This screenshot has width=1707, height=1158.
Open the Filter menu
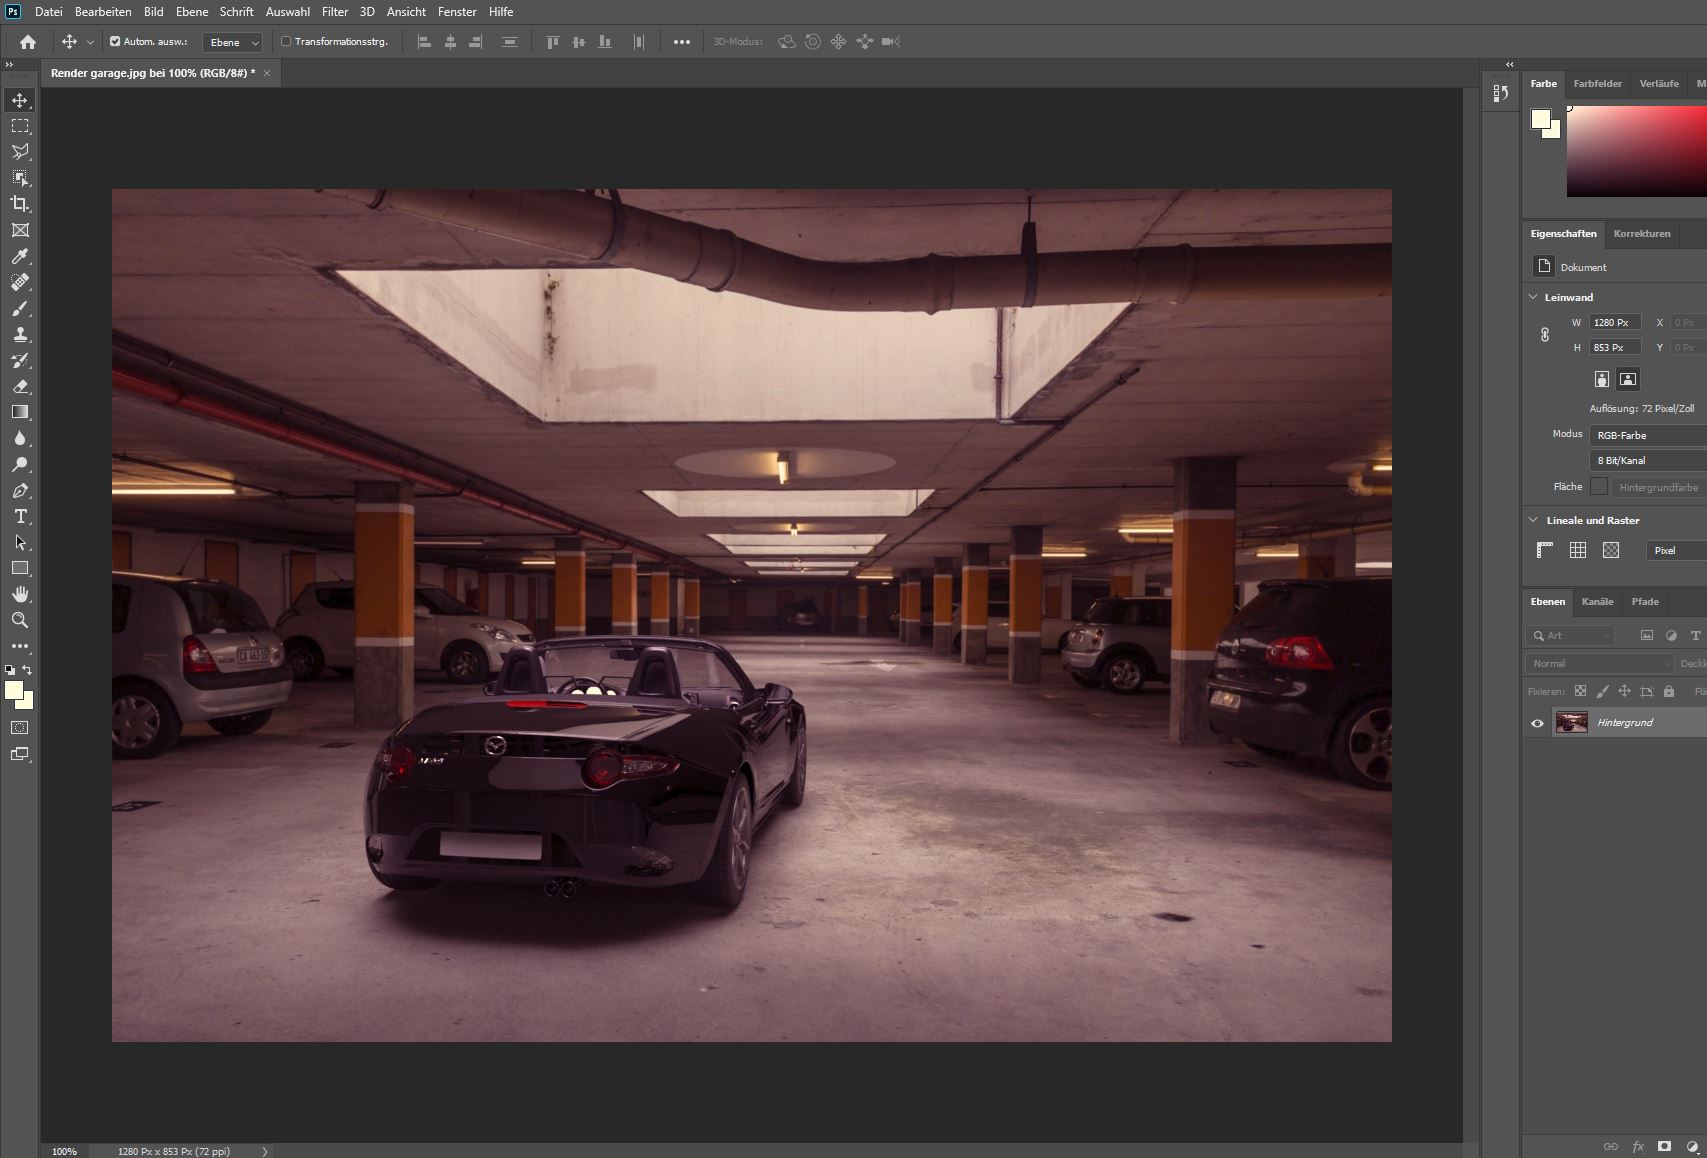click(x=334, y=11)
